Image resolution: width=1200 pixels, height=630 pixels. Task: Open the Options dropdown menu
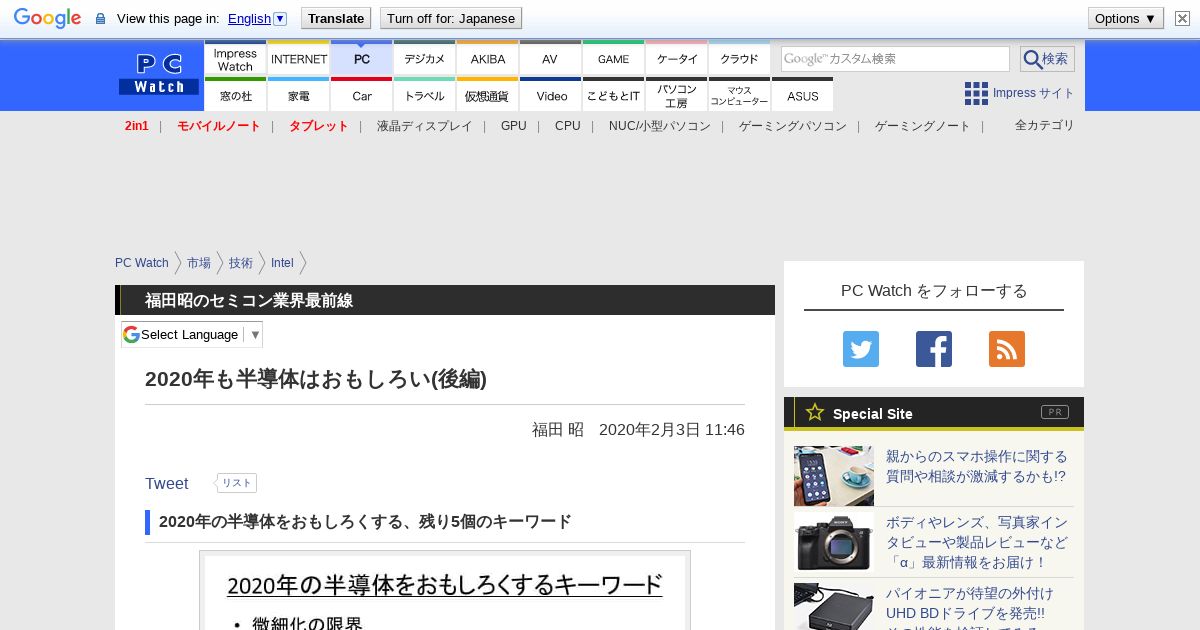pyautogui.click(x=1126, y=18)
